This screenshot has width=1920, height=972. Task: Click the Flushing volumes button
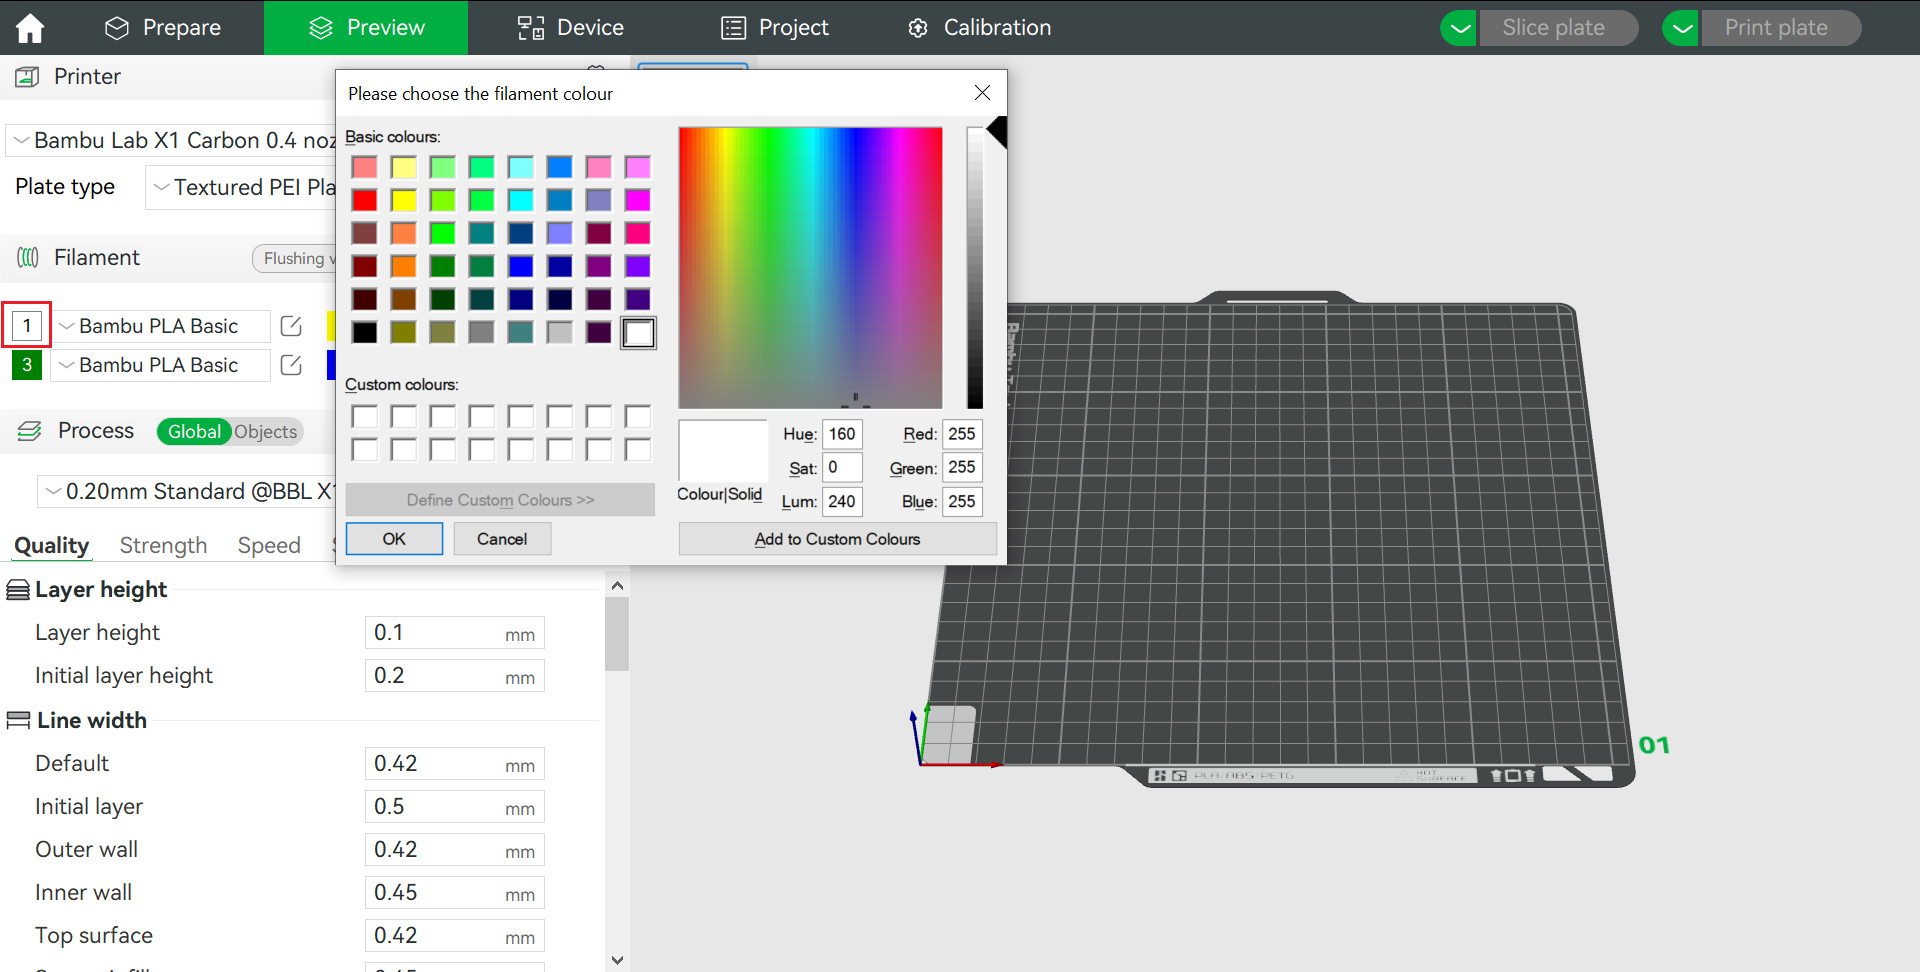(294, 258)
